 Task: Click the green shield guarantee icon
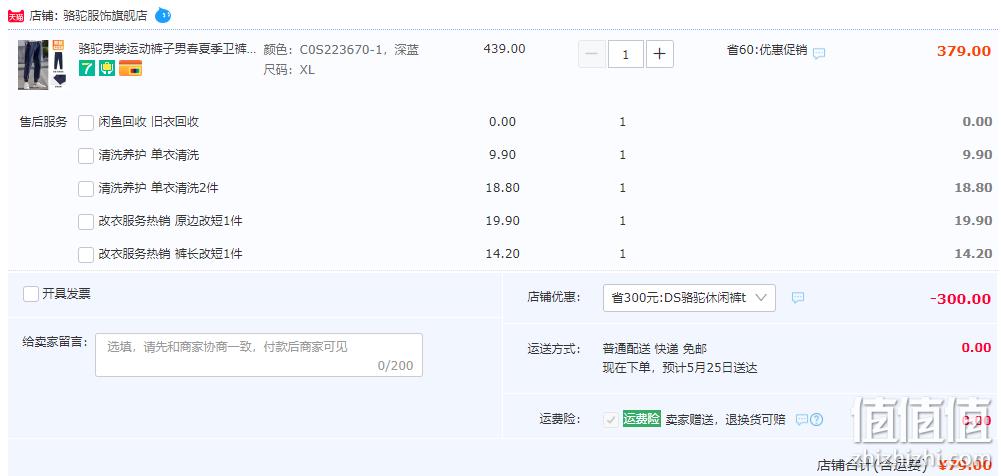tap(107, 68)
